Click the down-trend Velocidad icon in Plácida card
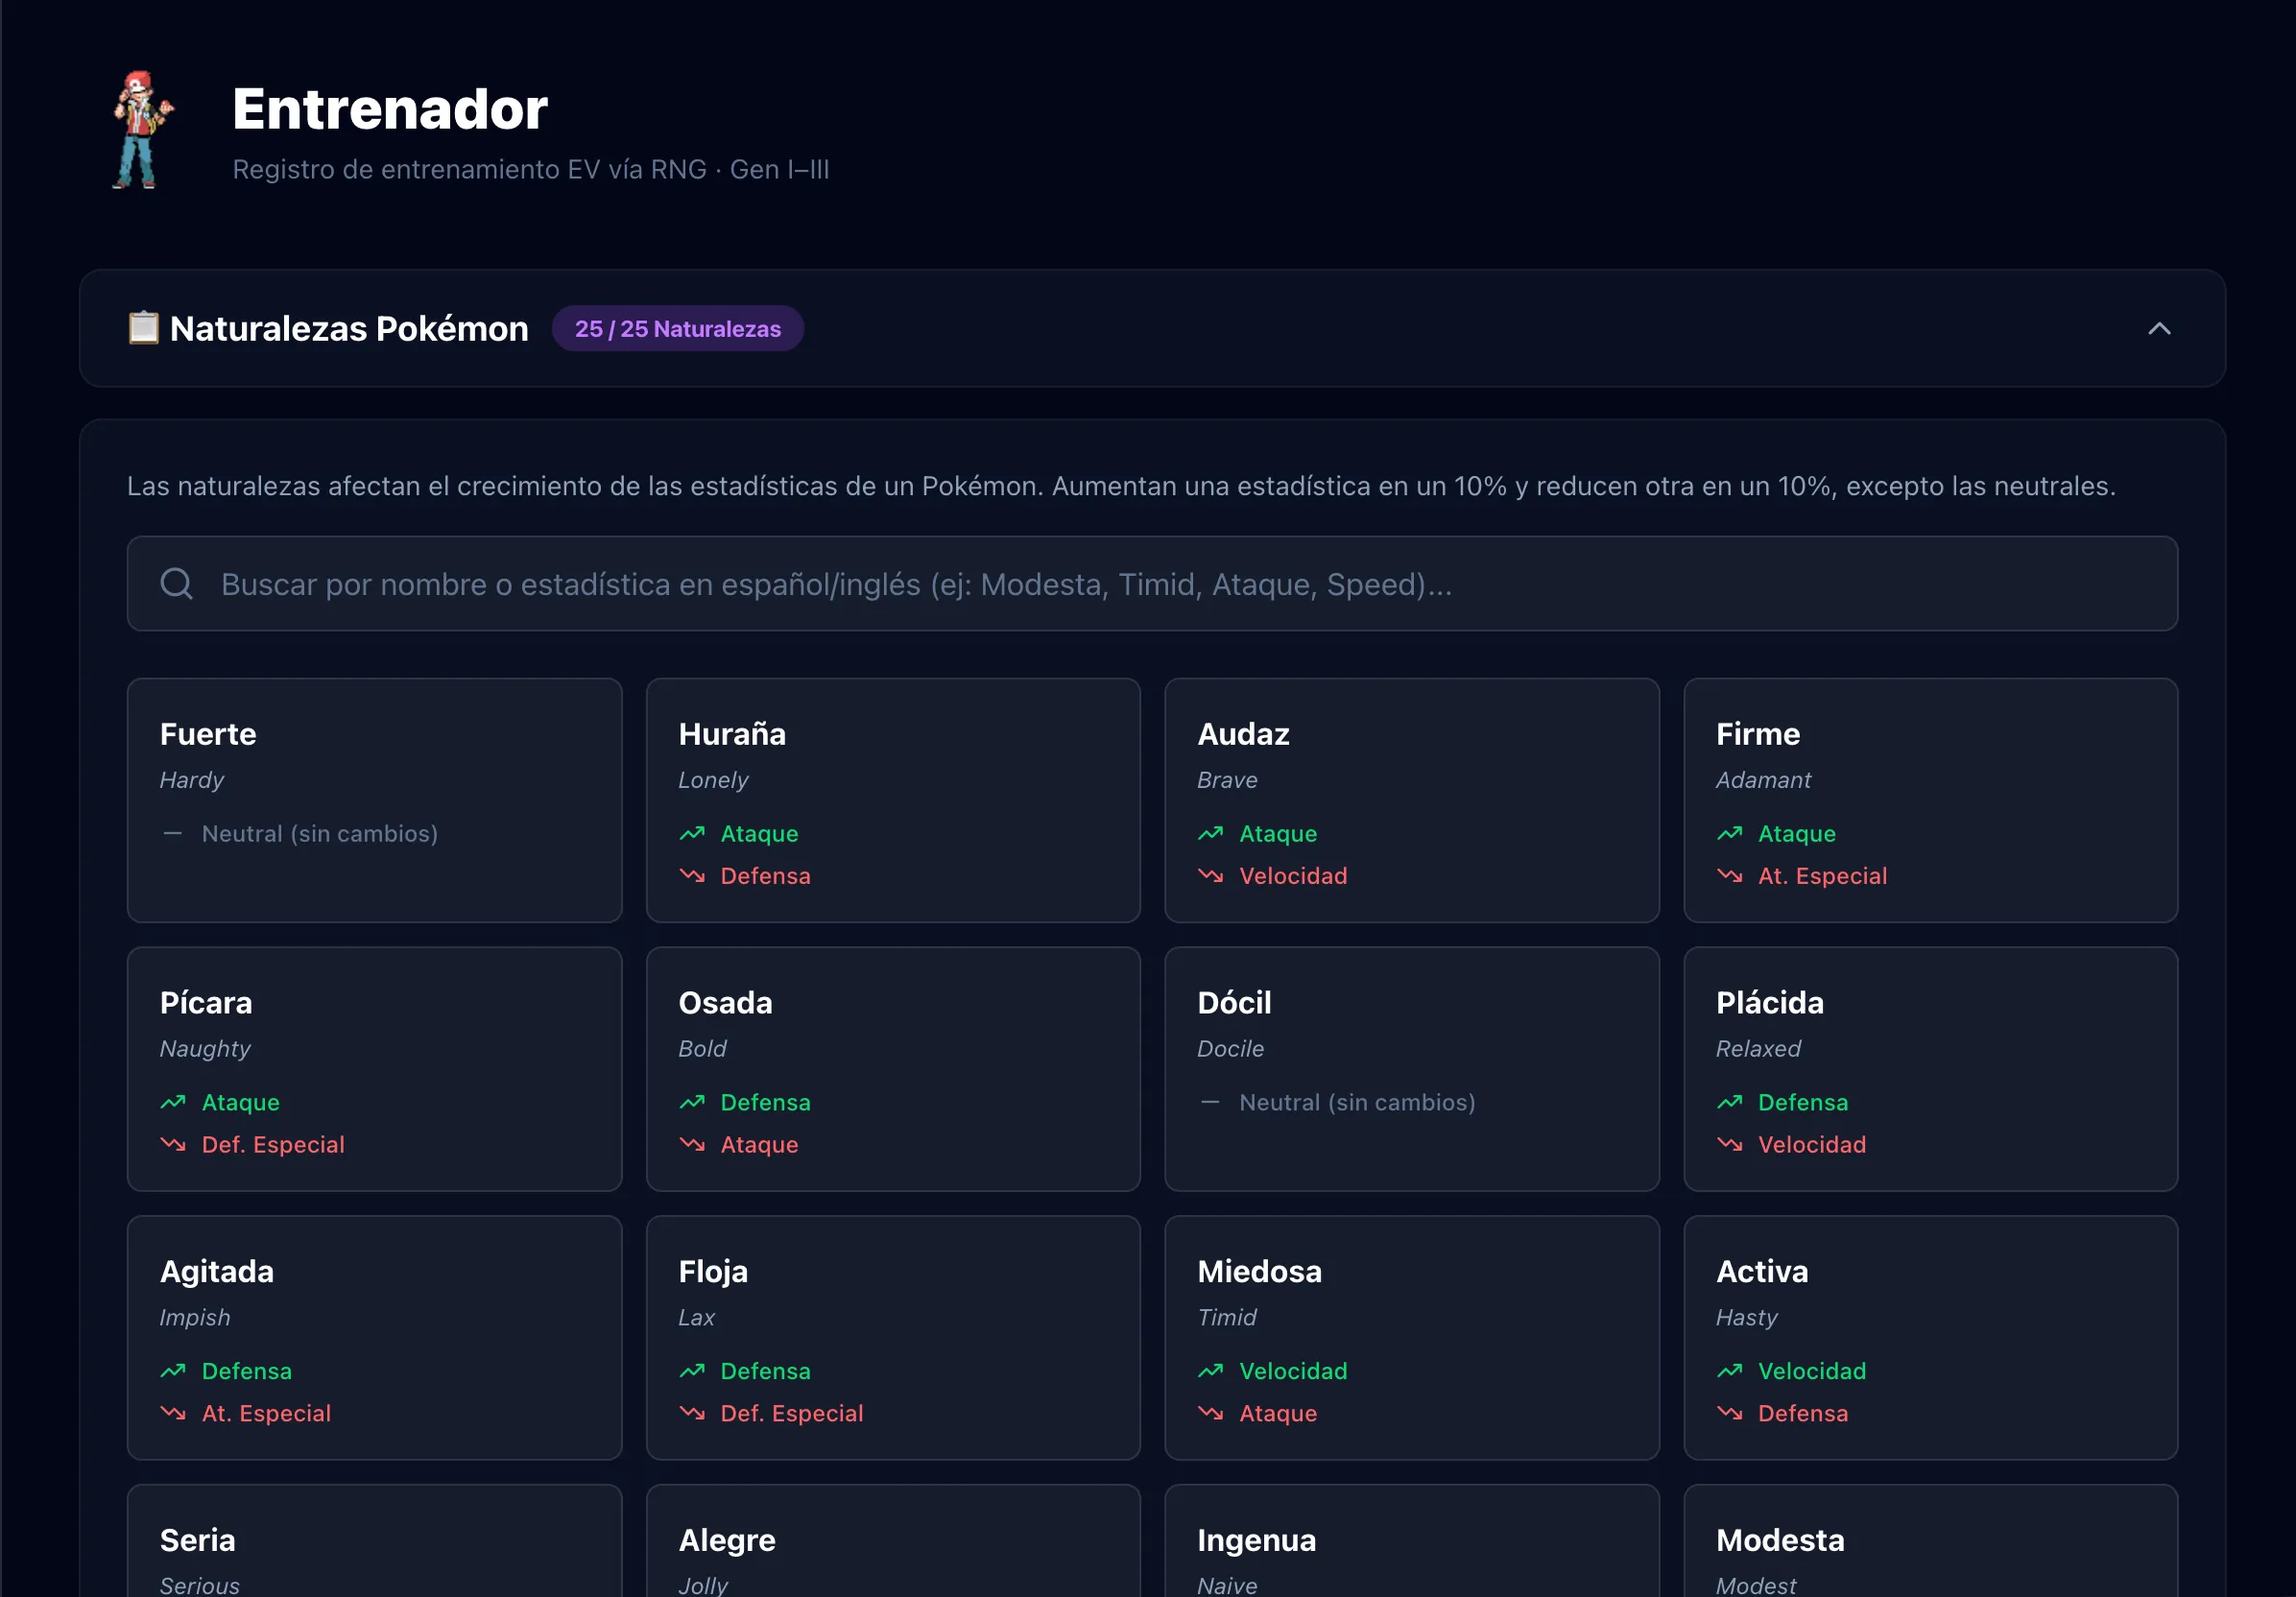This screenshot has width=2296, height=1597. point(1729,1144)
